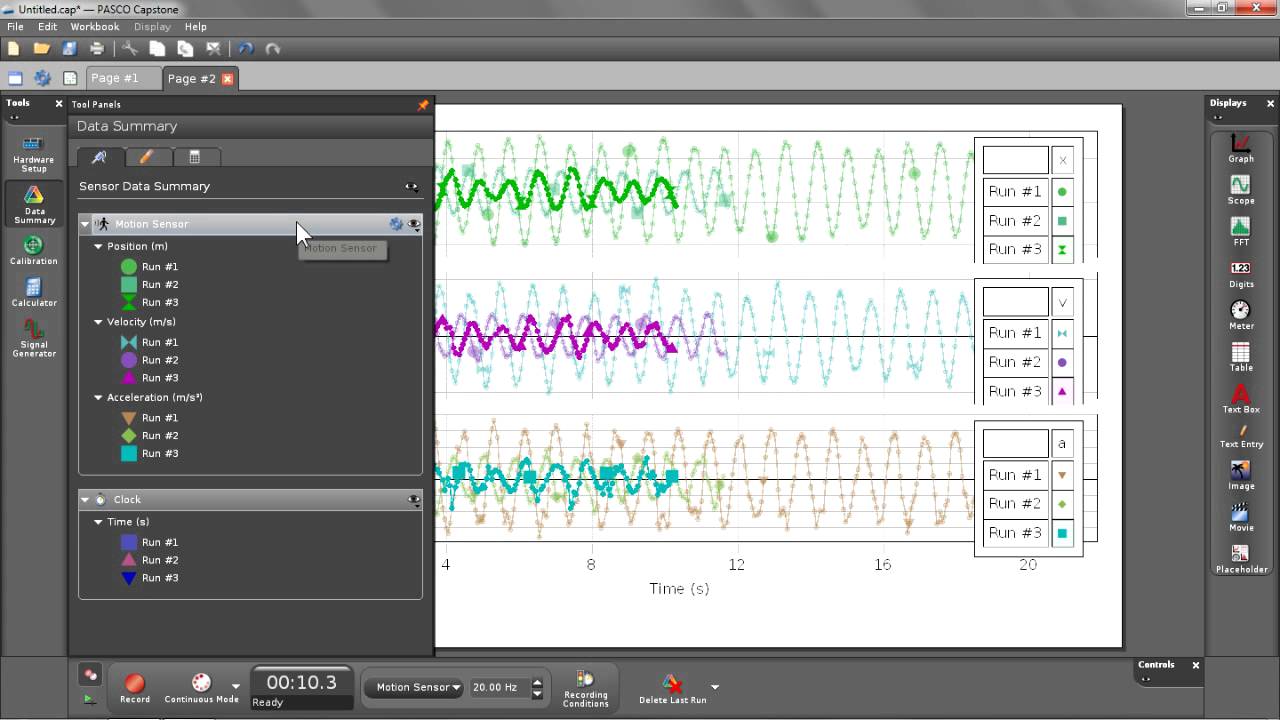The height and width of the screenshot is (720, 1280).
Task: Open the Help menu
Action: point(195,27)
